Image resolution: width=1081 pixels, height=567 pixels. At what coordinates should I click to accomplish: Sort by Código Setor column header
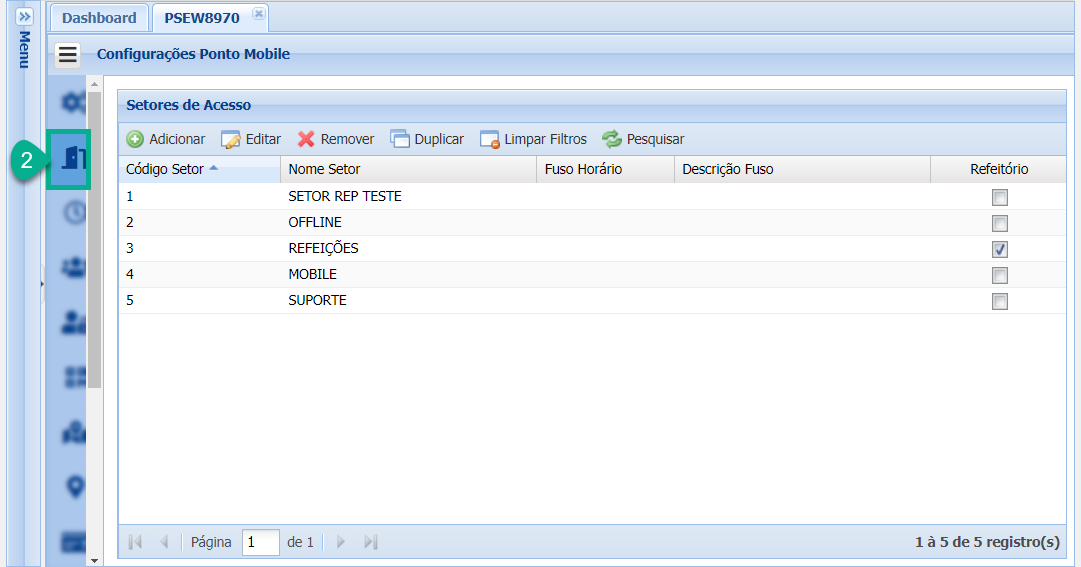[199, 169]
